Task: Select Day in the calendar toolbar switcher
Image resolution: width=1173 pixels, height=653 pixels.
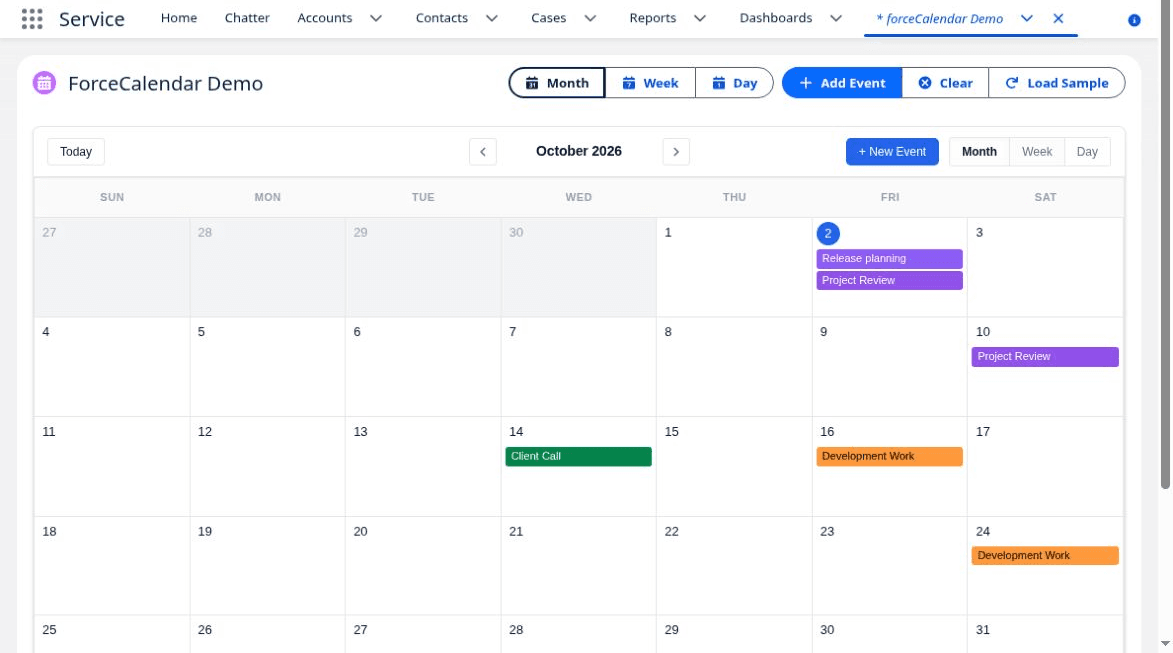Action: point(1087,152)
